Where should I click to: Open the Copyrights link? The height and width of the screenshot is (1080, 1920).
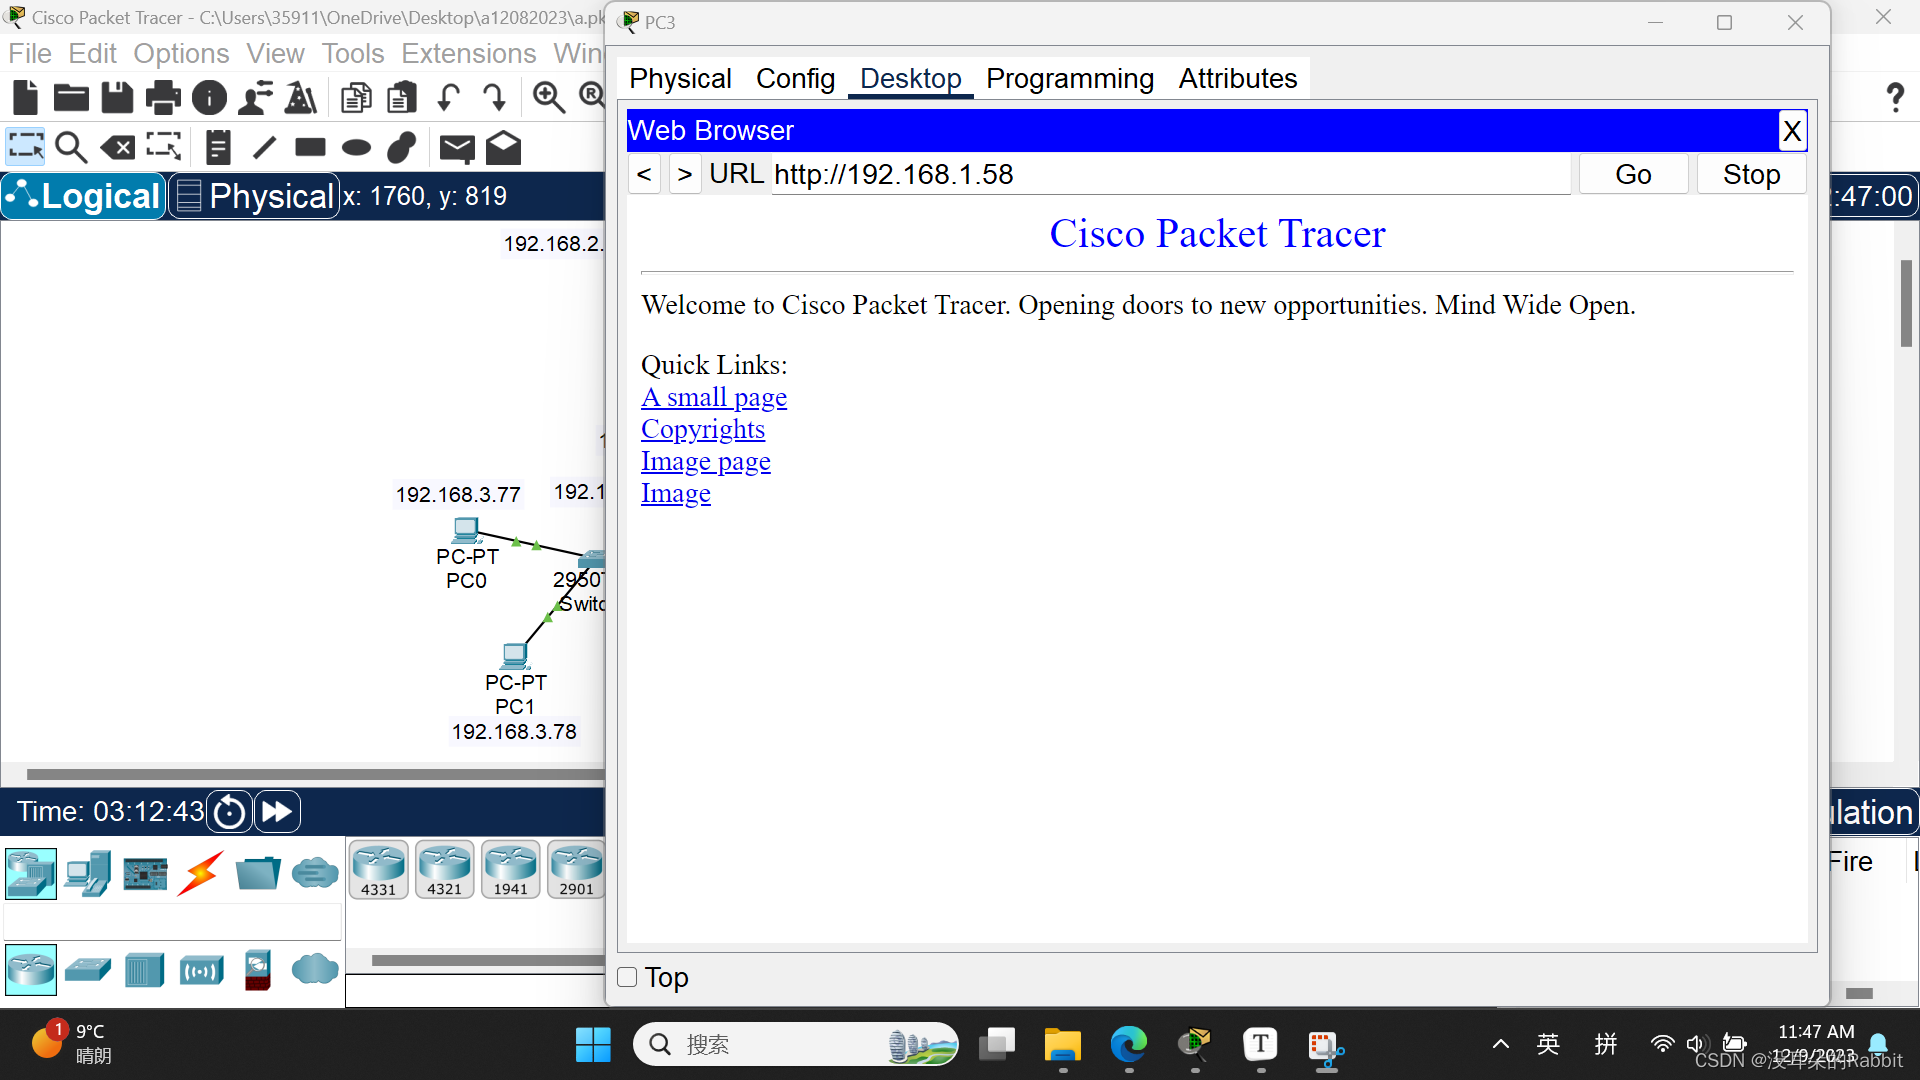coord(703,429)
